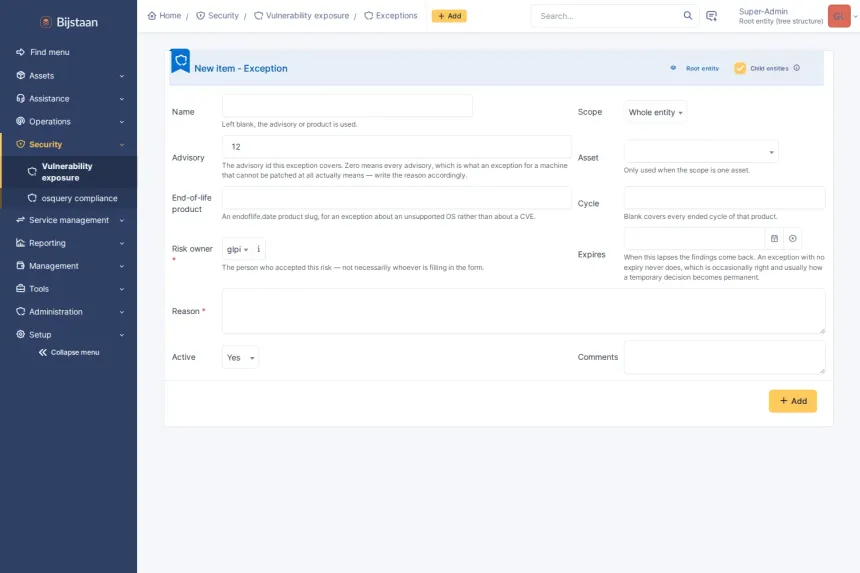Screen dimensions: 860x573
Task: Go to Vulnerability exposure breadcrumb link
Action: tap(302, 15)
